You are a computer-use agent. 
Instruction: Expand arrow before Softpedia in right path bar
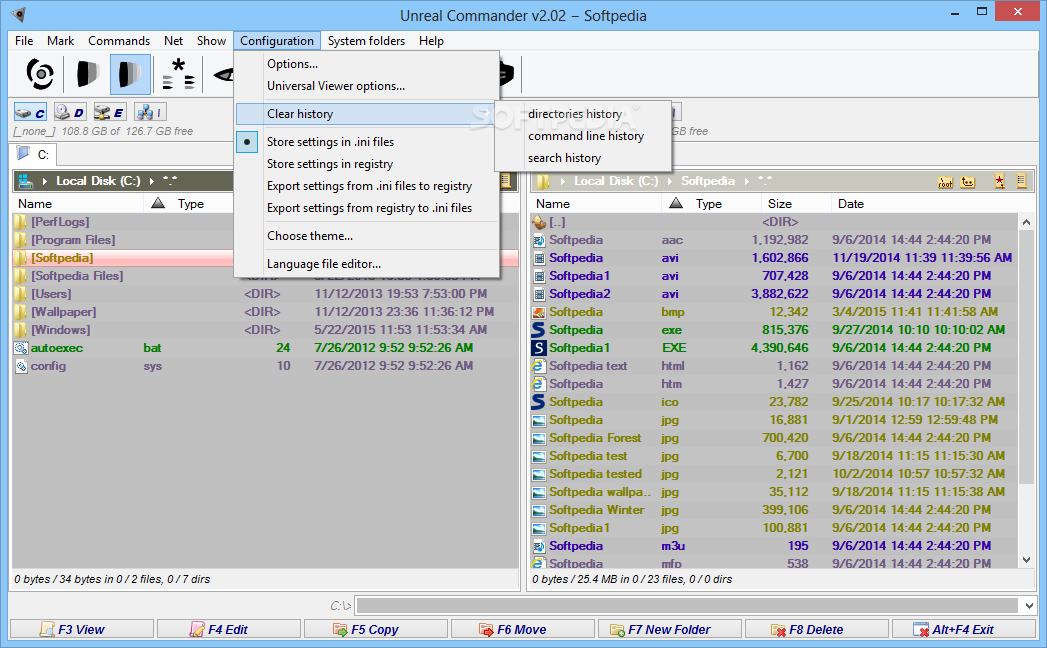[x=670, y=181]
